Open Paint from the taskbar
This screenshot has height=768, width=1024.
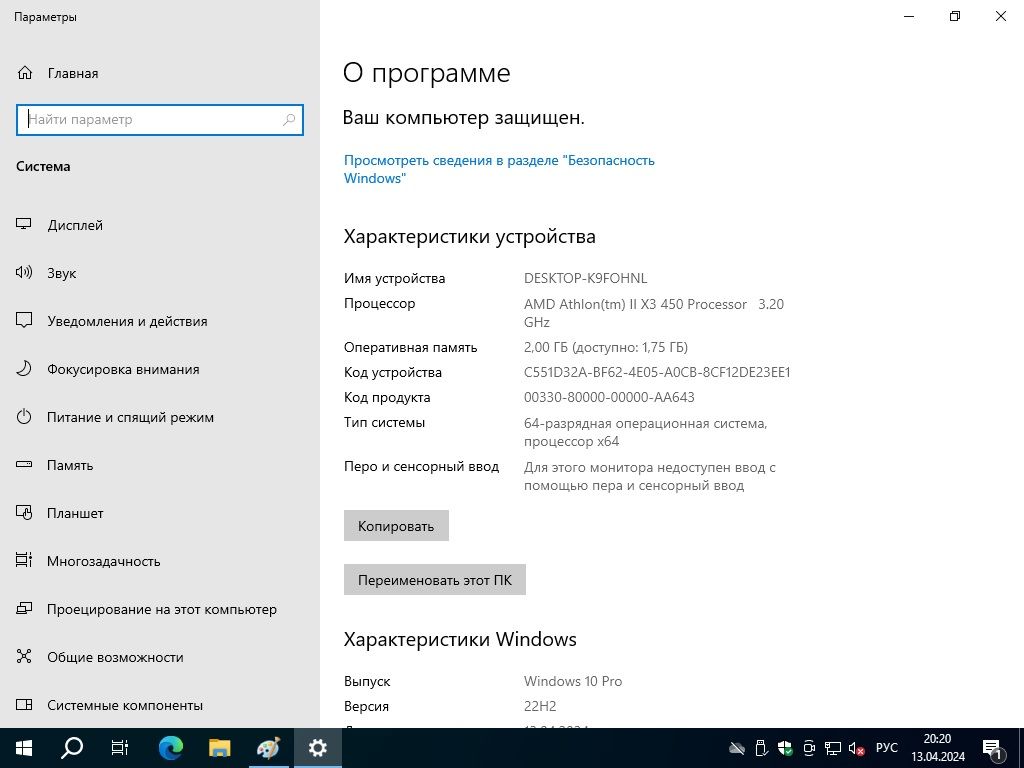pyautogui.click(x=268, y=748)
